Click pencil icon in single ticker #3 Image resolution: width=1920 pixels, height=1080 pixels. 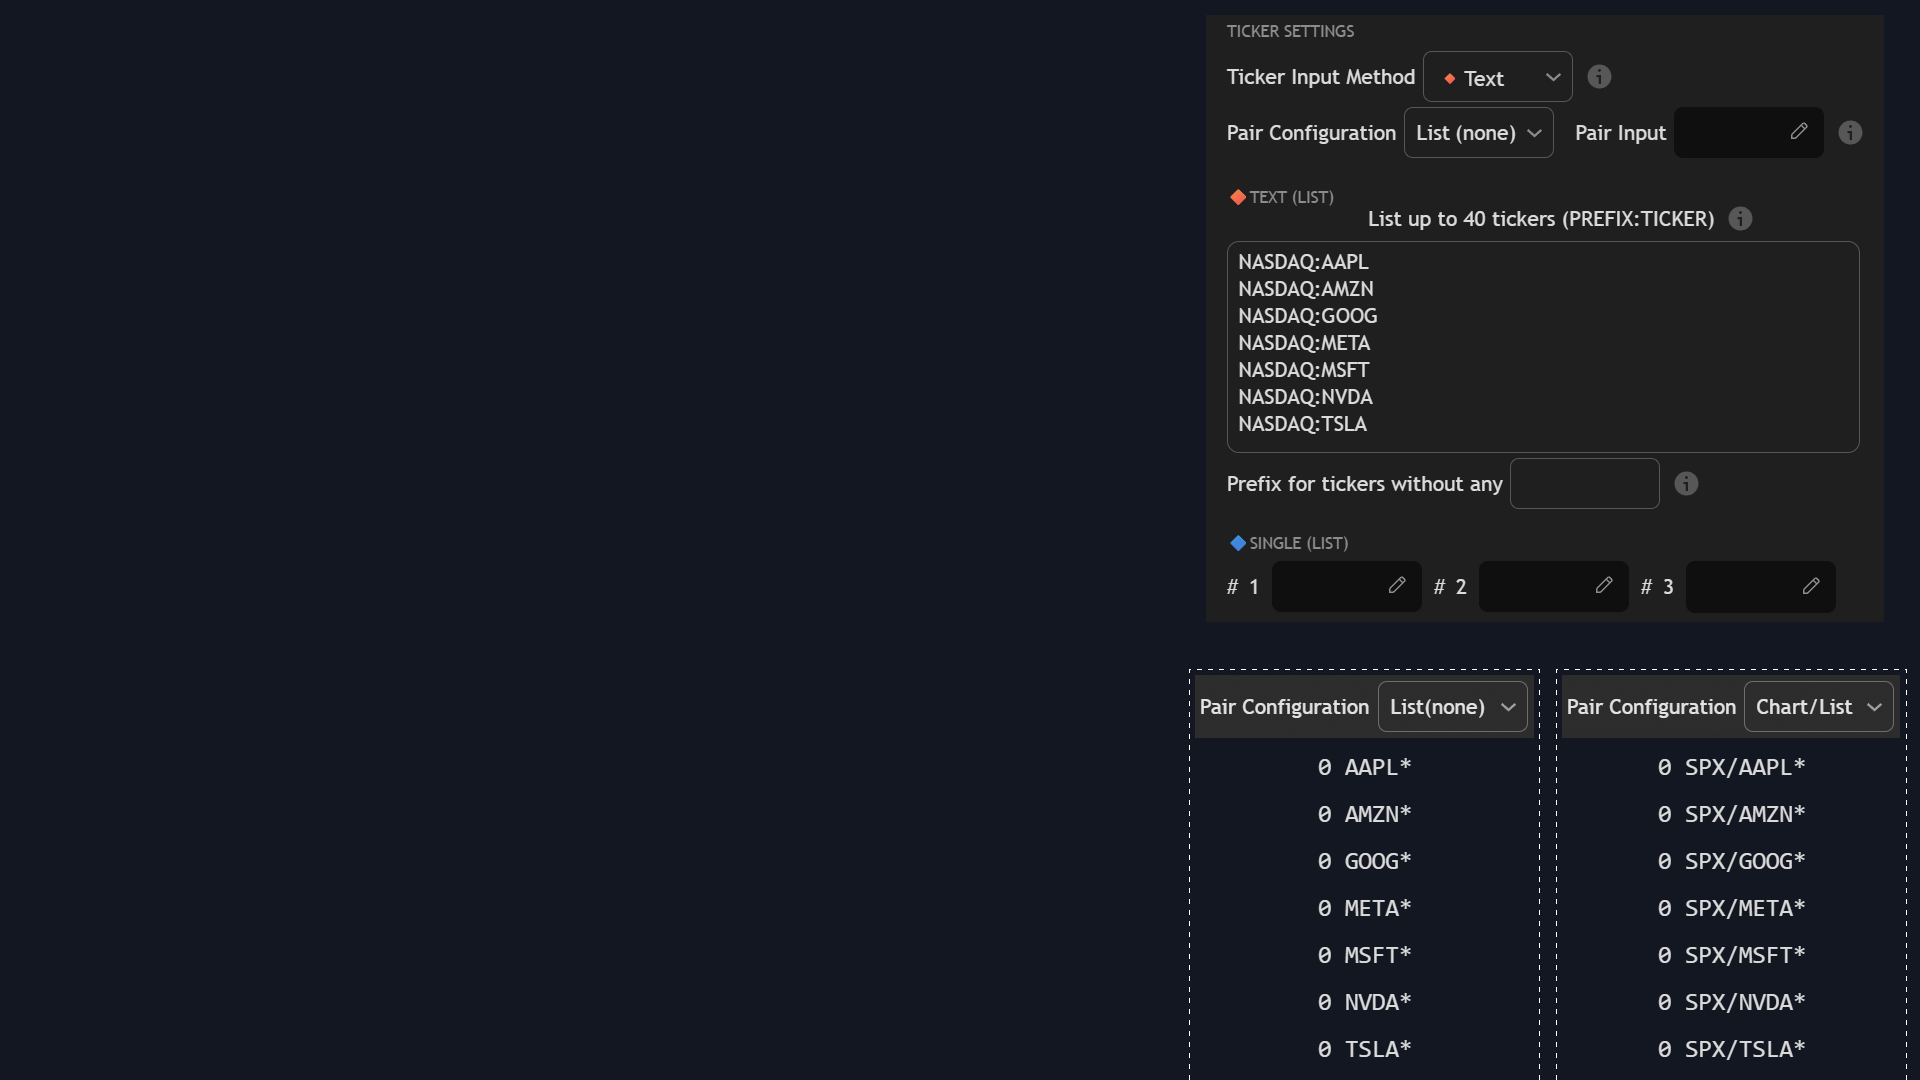click(x=1811, y=586)
